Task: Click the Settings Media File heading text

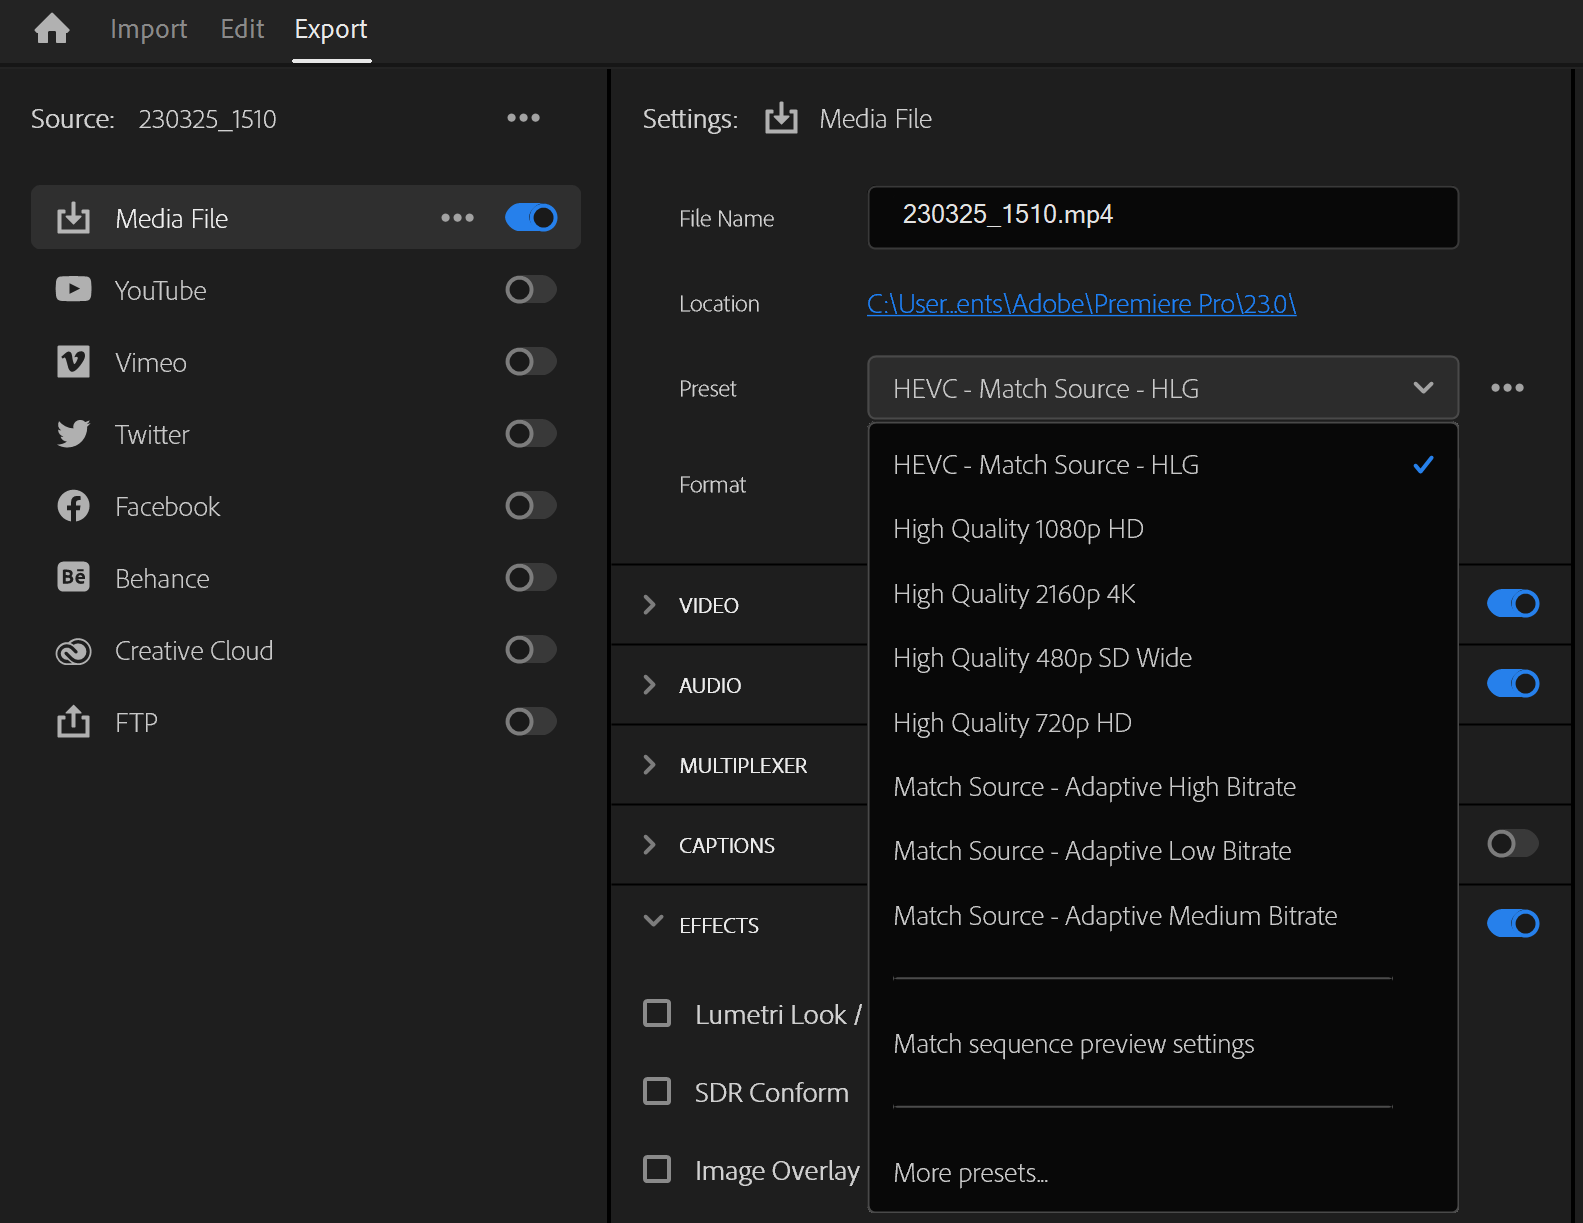Action: [x=875, y=119]
